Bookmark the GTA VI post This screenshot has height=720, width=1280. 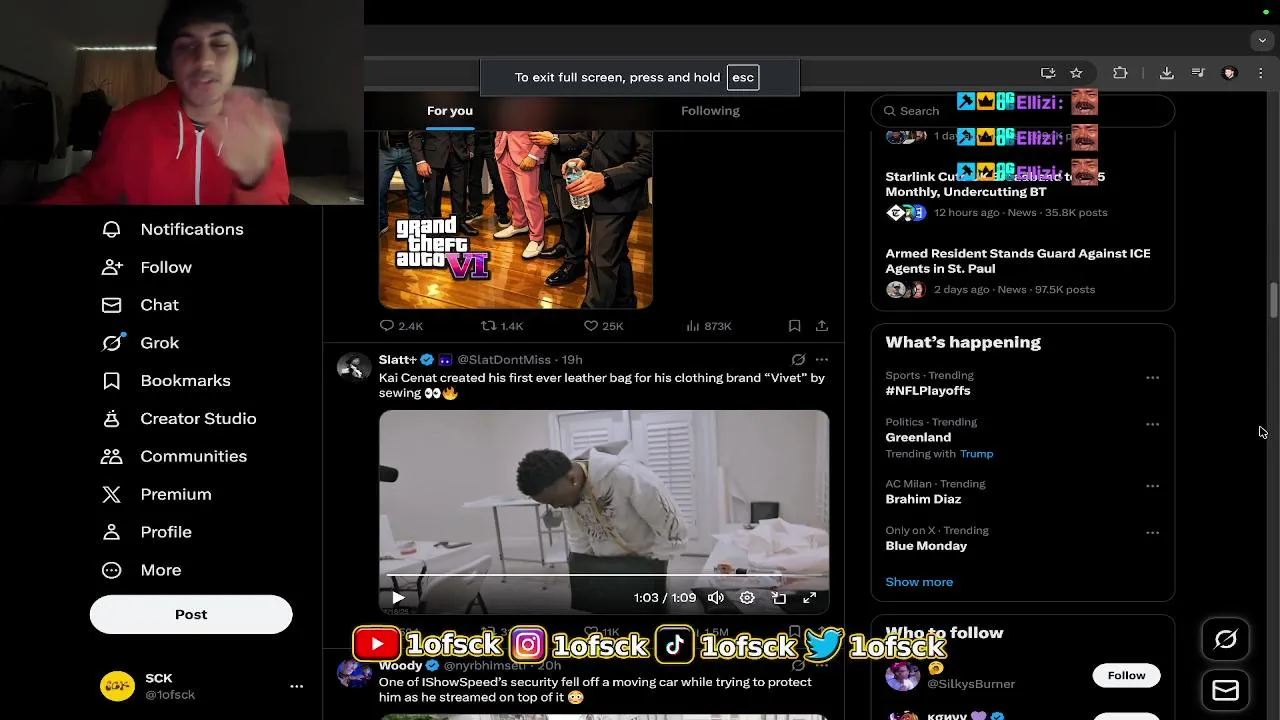[x=794, y=326]
